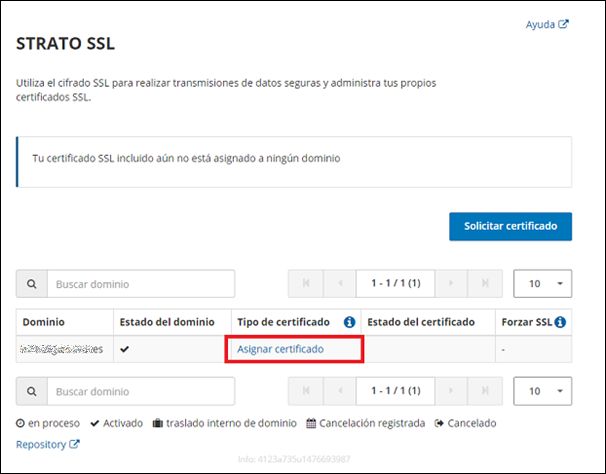This screenshot has width=606, height=474.
Task: Click the external-link icon beside Repository
Action: (x=74, y=444)
